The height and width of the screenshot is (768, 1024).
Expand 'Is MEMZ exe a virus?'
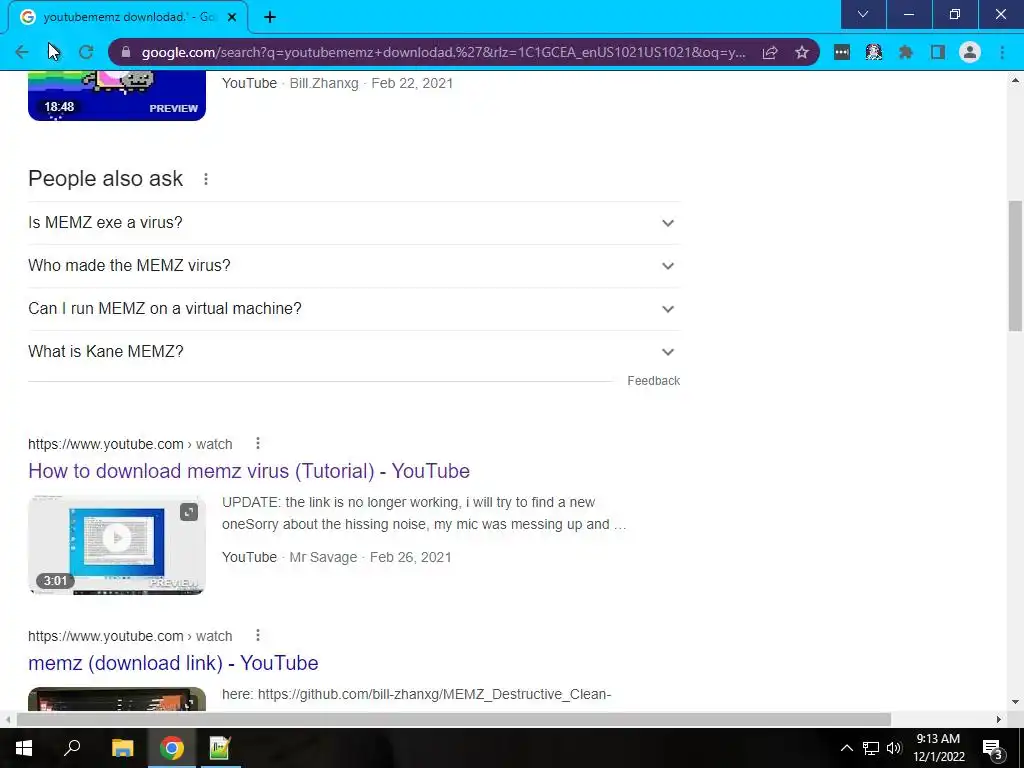click(x=354, y=223)
